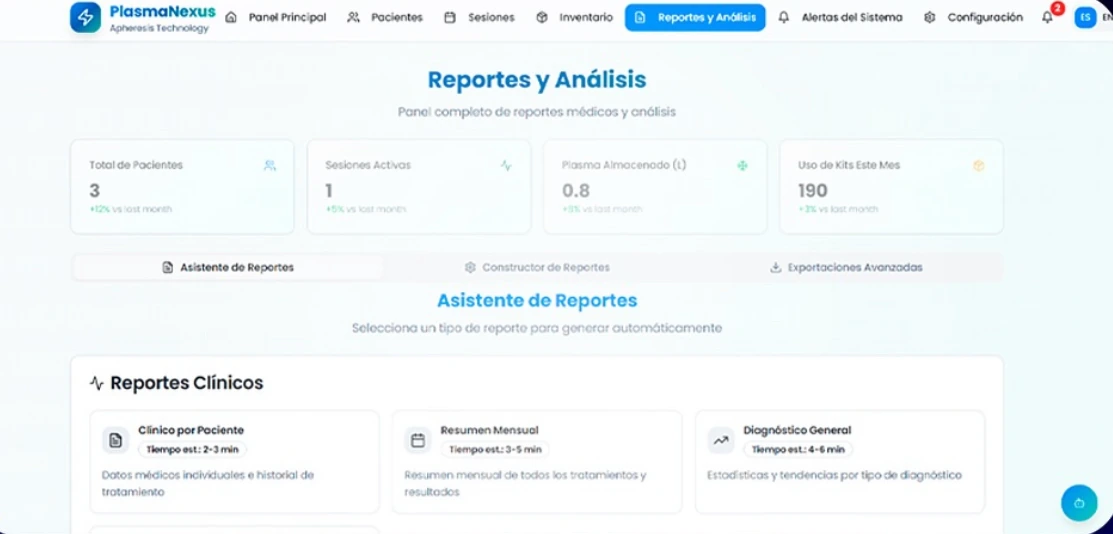Open the Diagnóstico General report card
The width and height of the screenshot is (1113, 534).
coord(840,462)
